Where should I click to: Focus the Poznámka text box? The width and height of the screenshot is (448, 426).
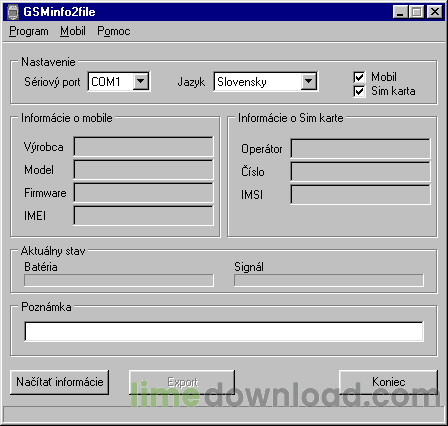coord(224,331)
